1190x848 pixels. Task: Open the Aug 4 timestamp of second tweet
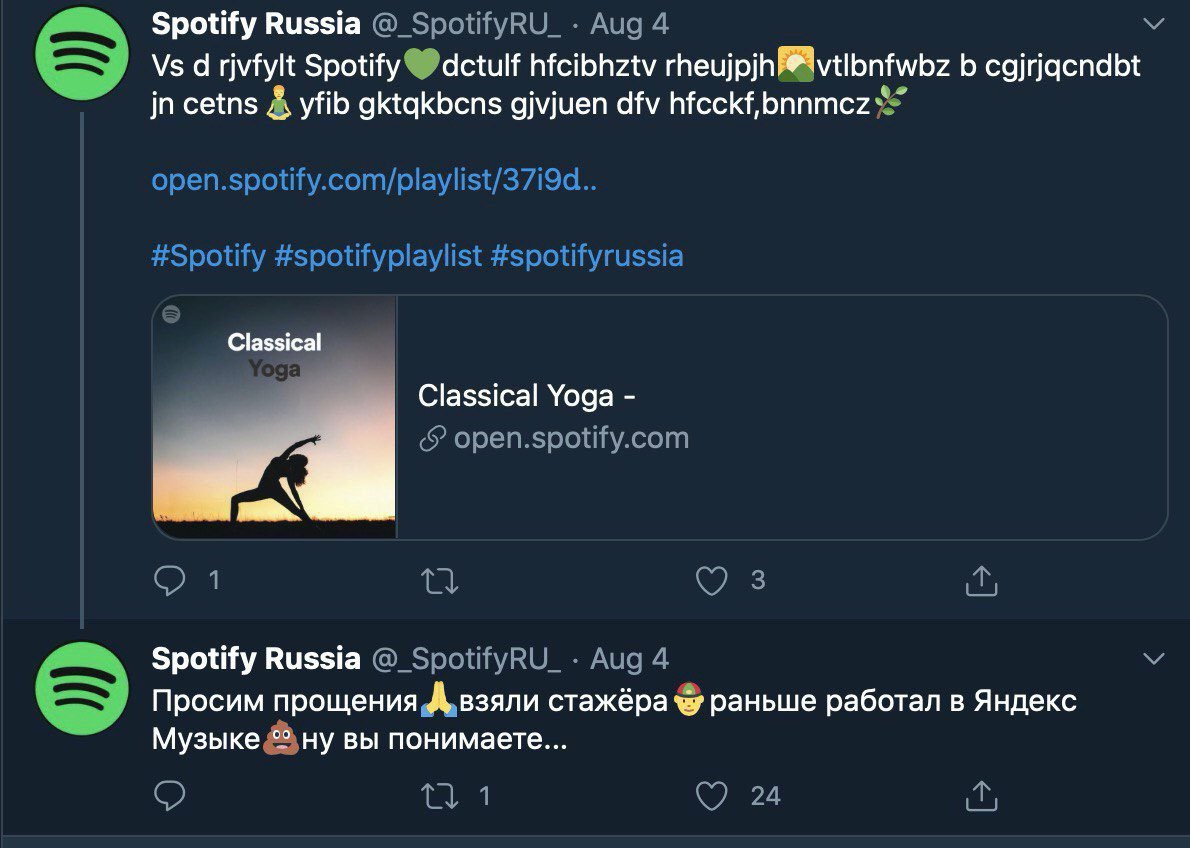[629, 659]
